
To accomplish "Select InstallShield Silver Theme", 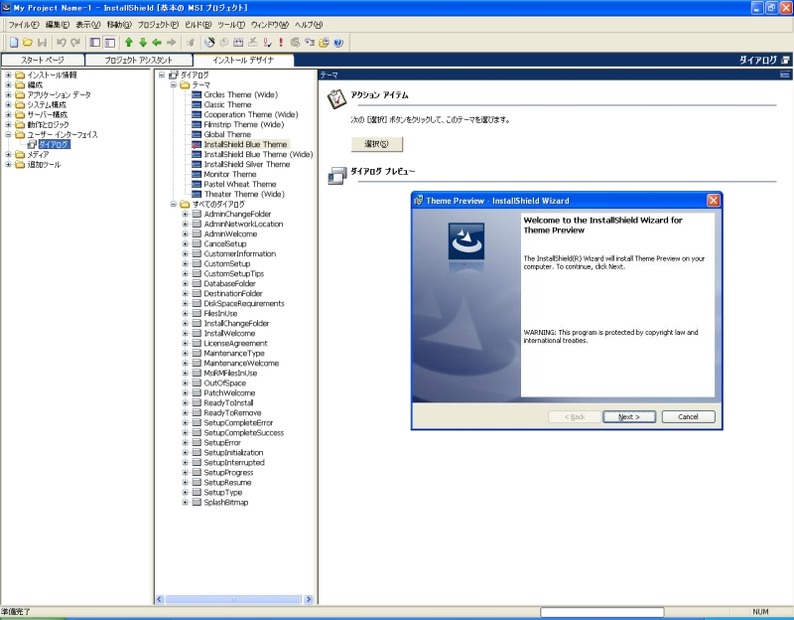I will click(247, 165).
